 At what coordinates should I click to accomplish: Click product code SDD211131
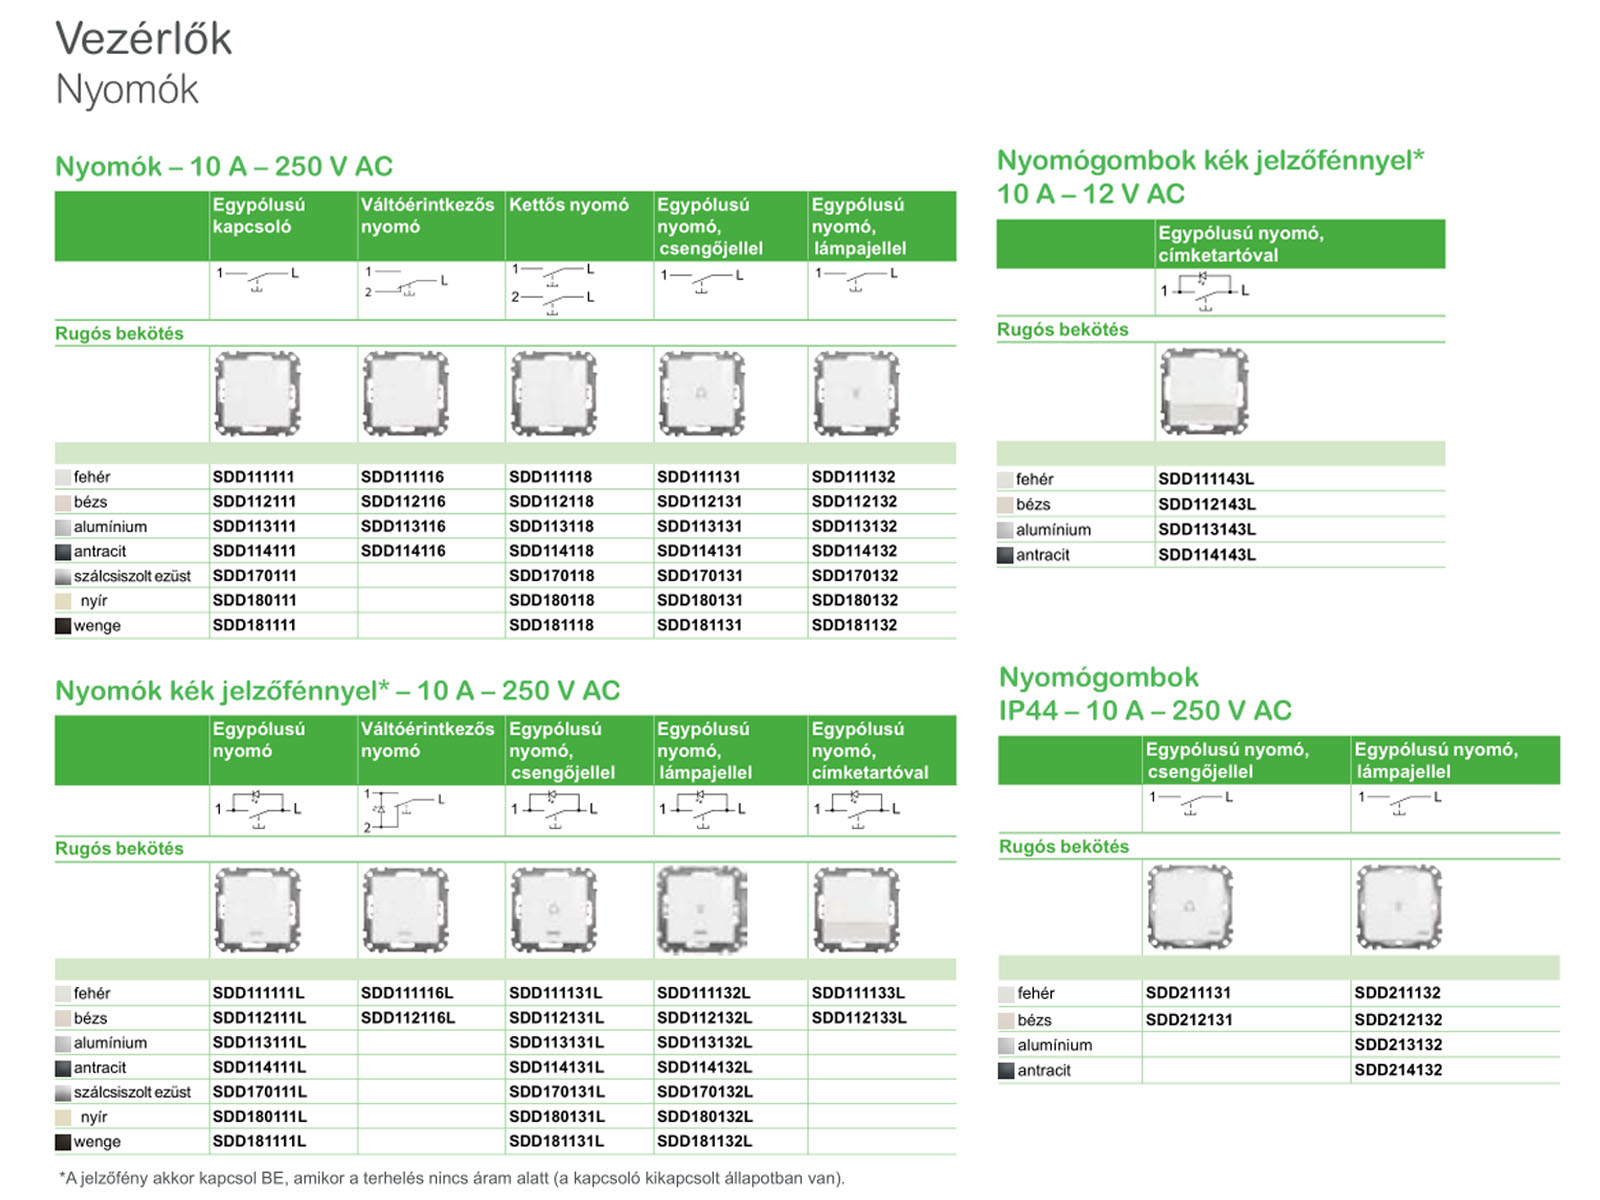pos(1188,993)
